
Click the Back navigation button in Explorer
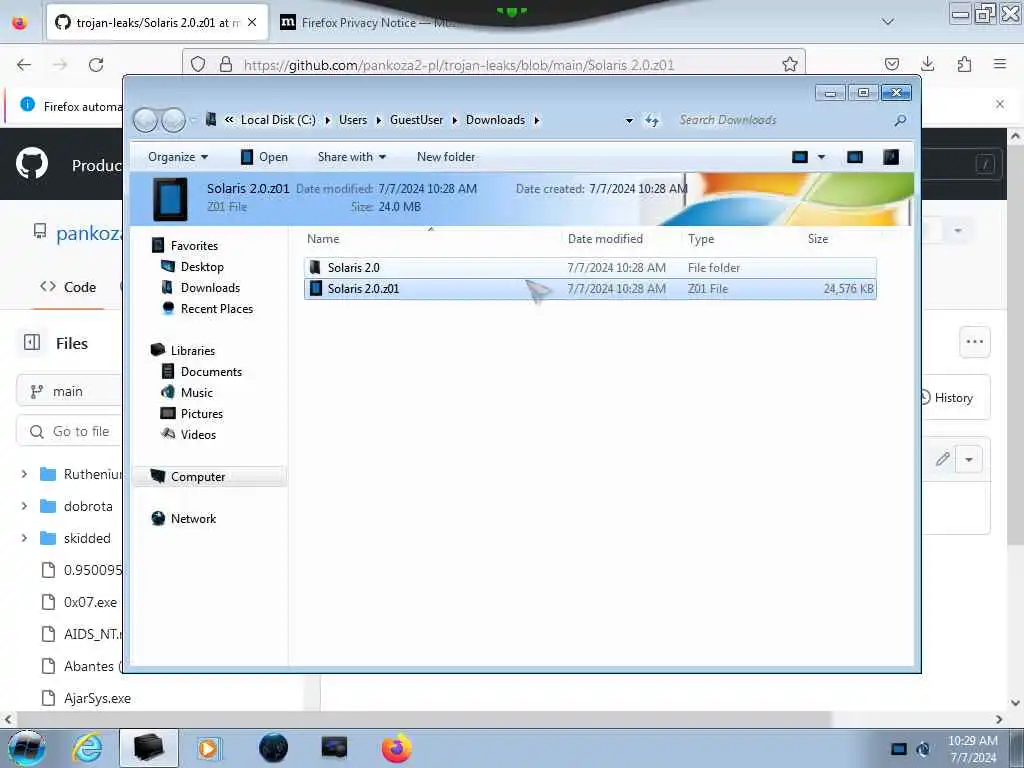tap(145, 120)
